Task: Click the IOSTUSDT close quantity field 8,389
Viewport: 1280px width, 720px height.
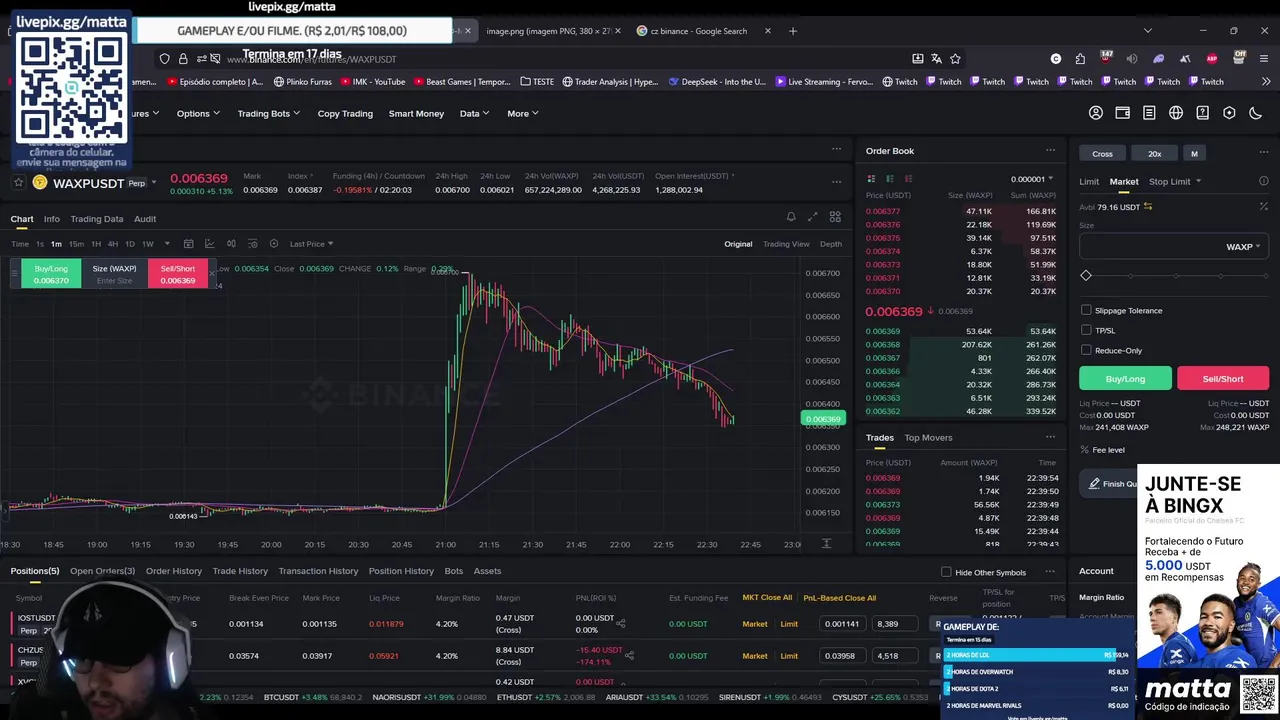Action: coord(894,624)
